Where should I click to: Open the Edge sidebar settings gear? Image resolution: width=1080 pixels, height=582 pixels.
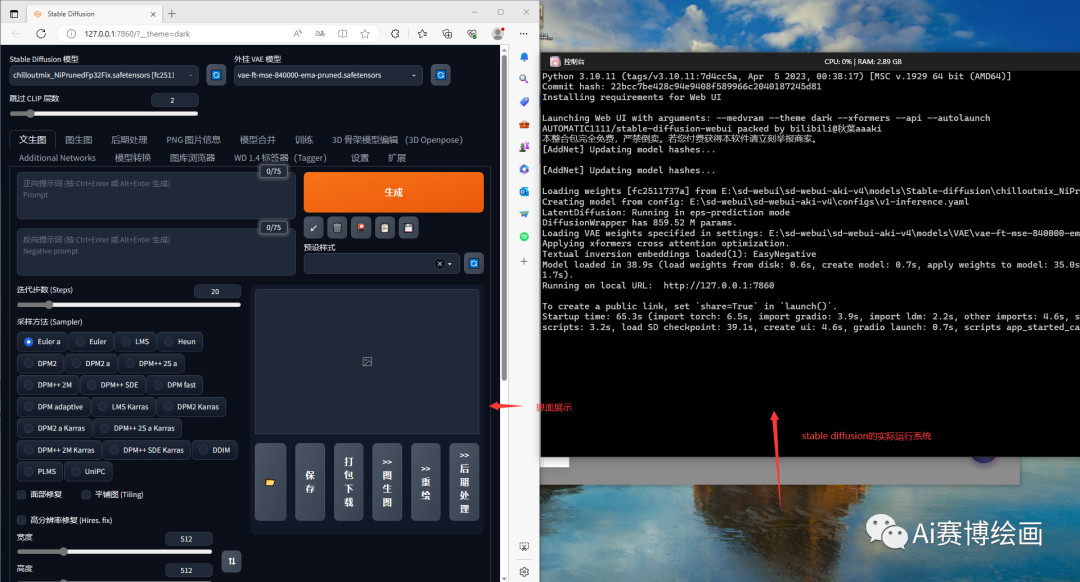coord(524,572)
